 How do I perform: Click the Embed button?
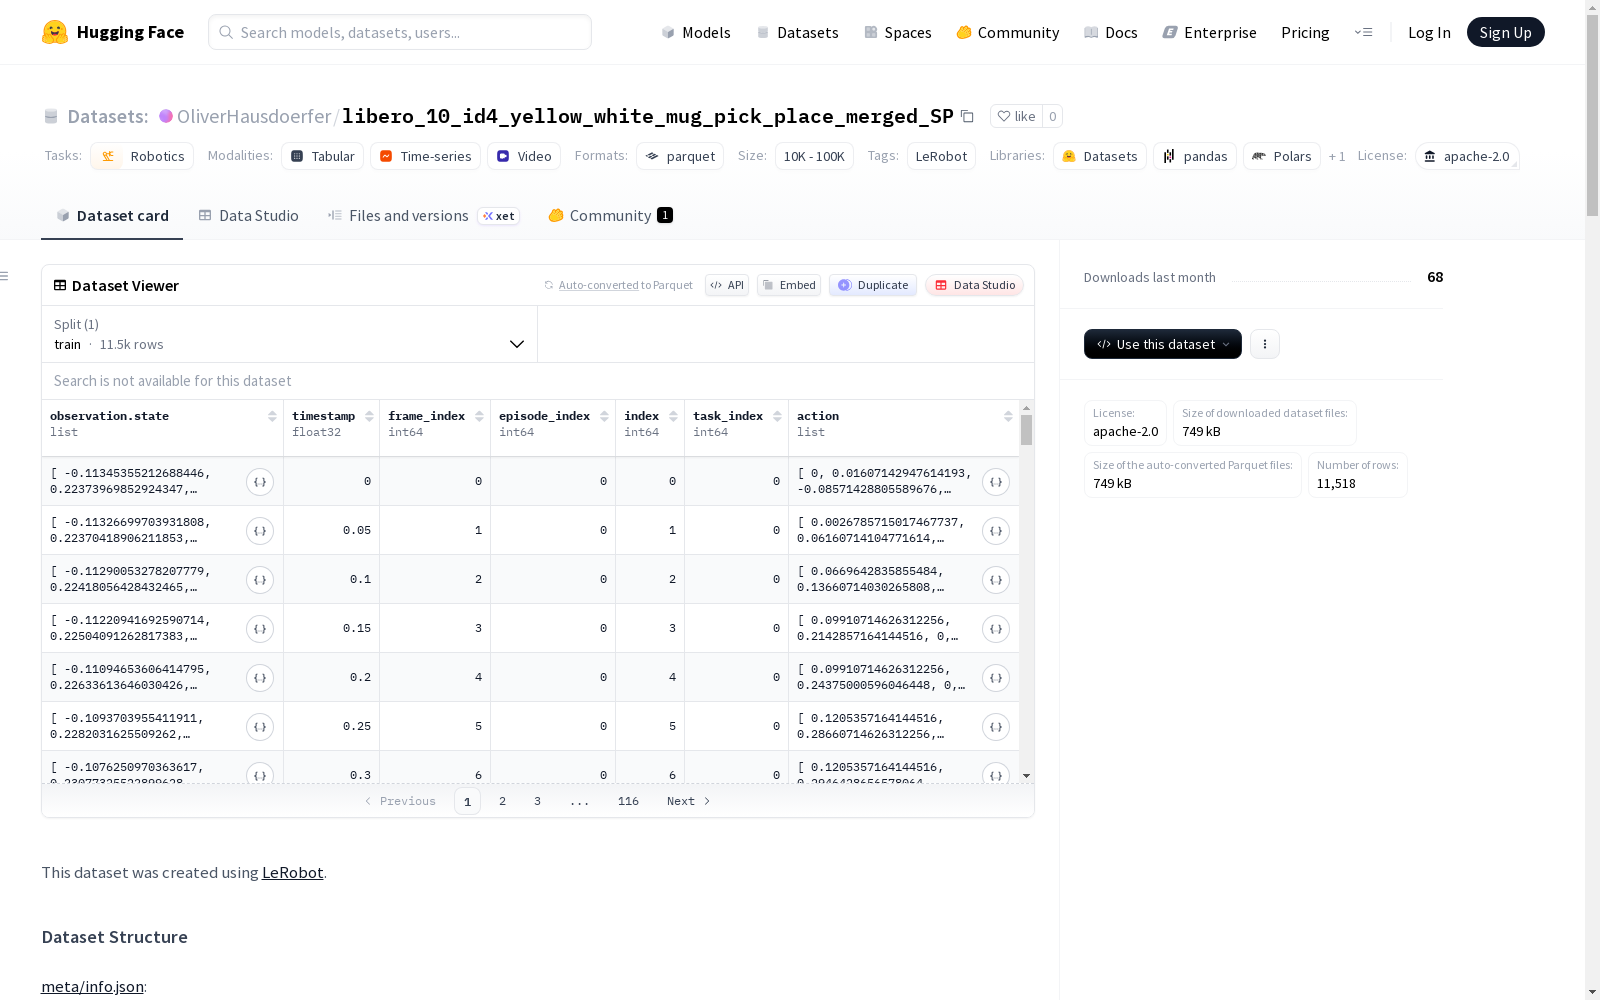coord(789,285)
